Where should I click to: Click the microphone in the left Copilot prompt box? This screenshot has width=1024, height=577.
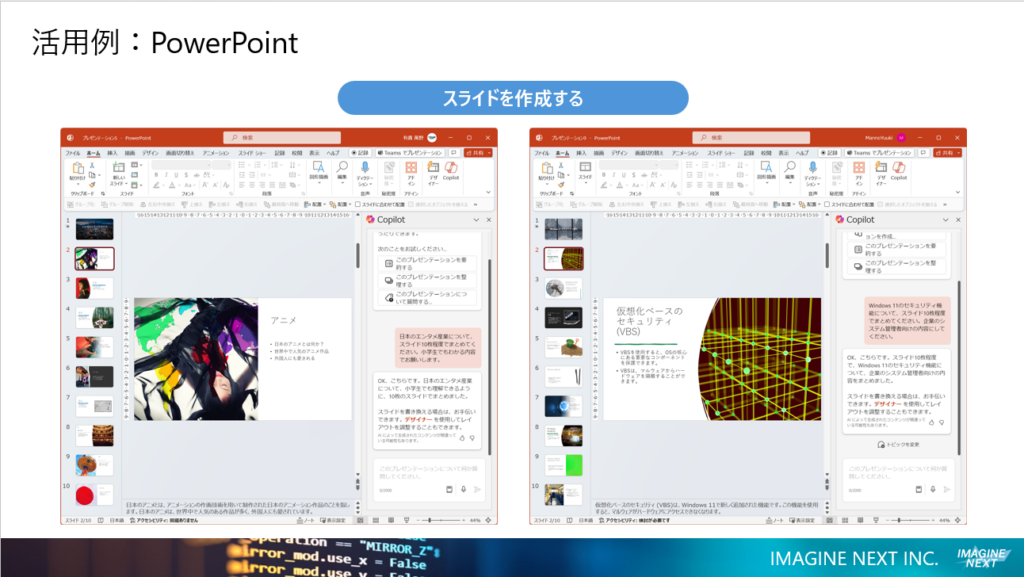click(x=463, y=489)
